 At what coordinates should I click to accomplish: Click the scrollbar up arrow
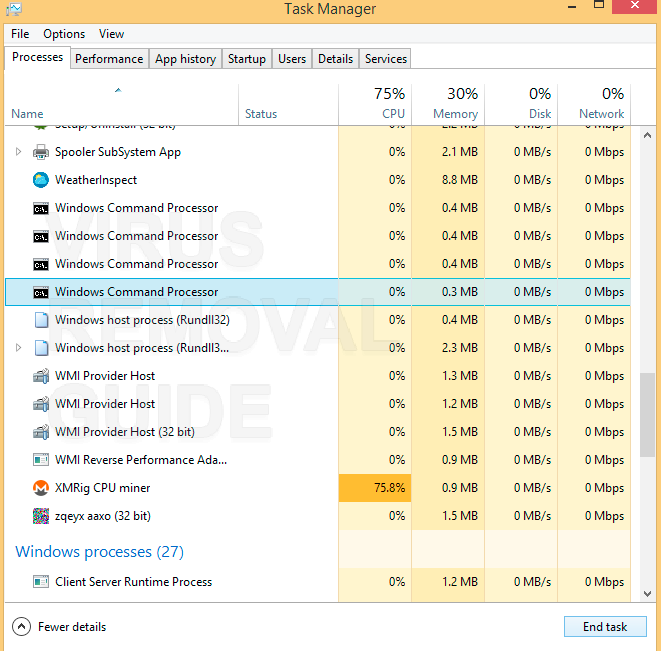click(x=648, y=135)
